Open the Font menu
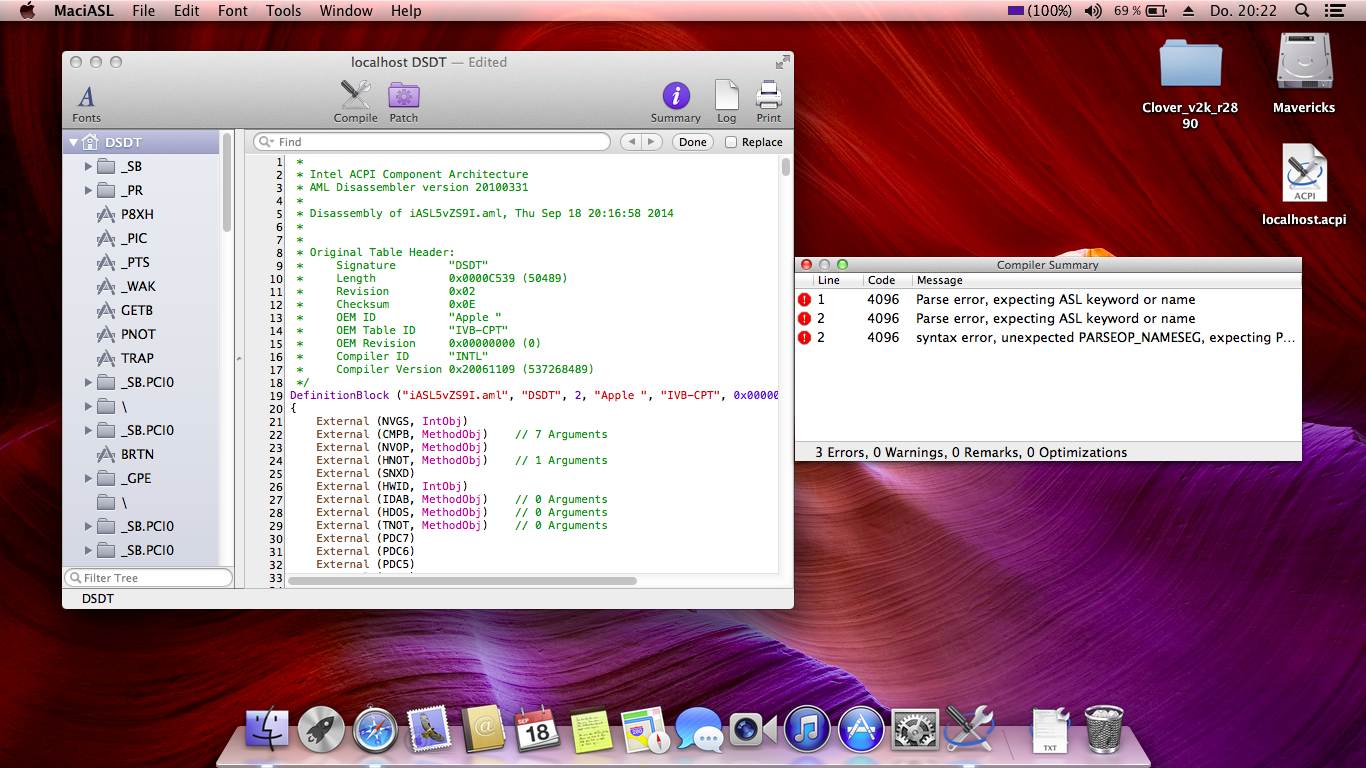The image size is (1366, 768). (232, 11)
